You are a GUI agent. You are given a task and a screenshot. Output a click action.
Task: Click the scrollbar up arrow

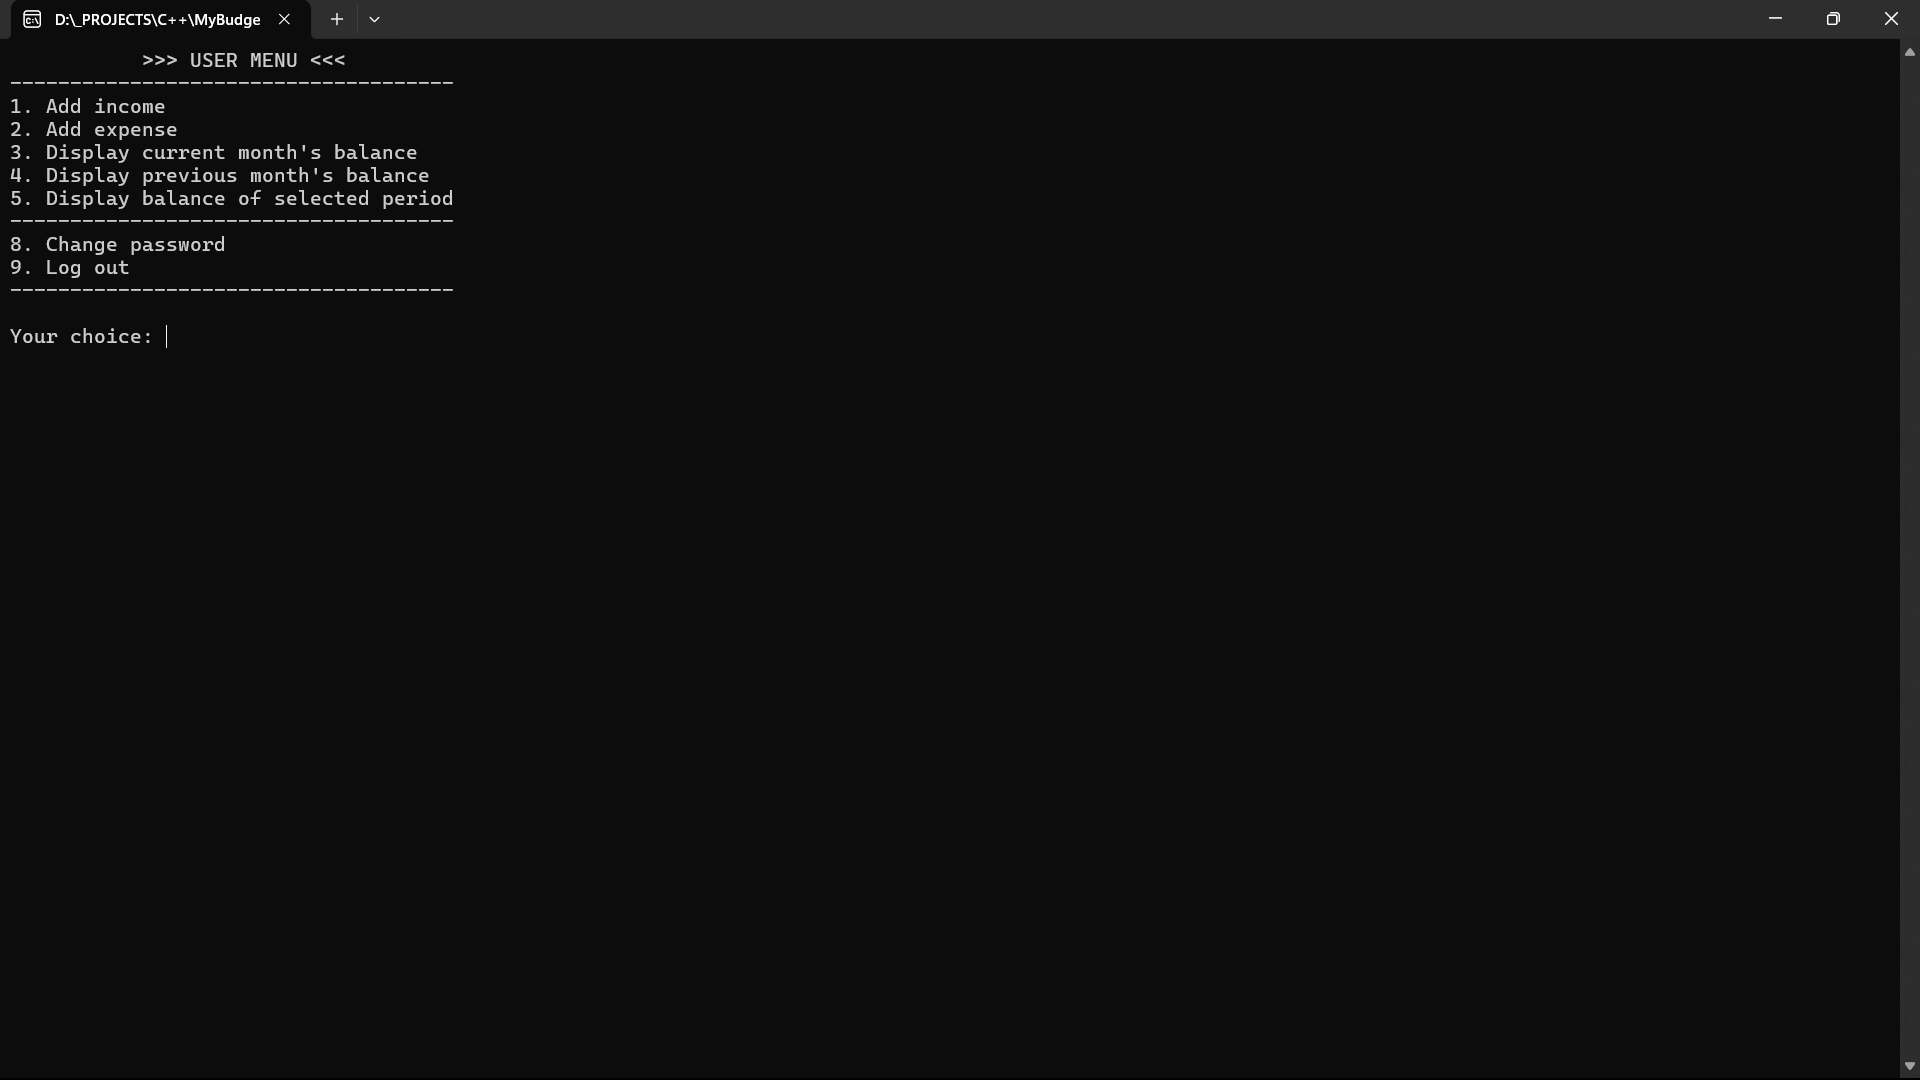tap(1909, 52)
